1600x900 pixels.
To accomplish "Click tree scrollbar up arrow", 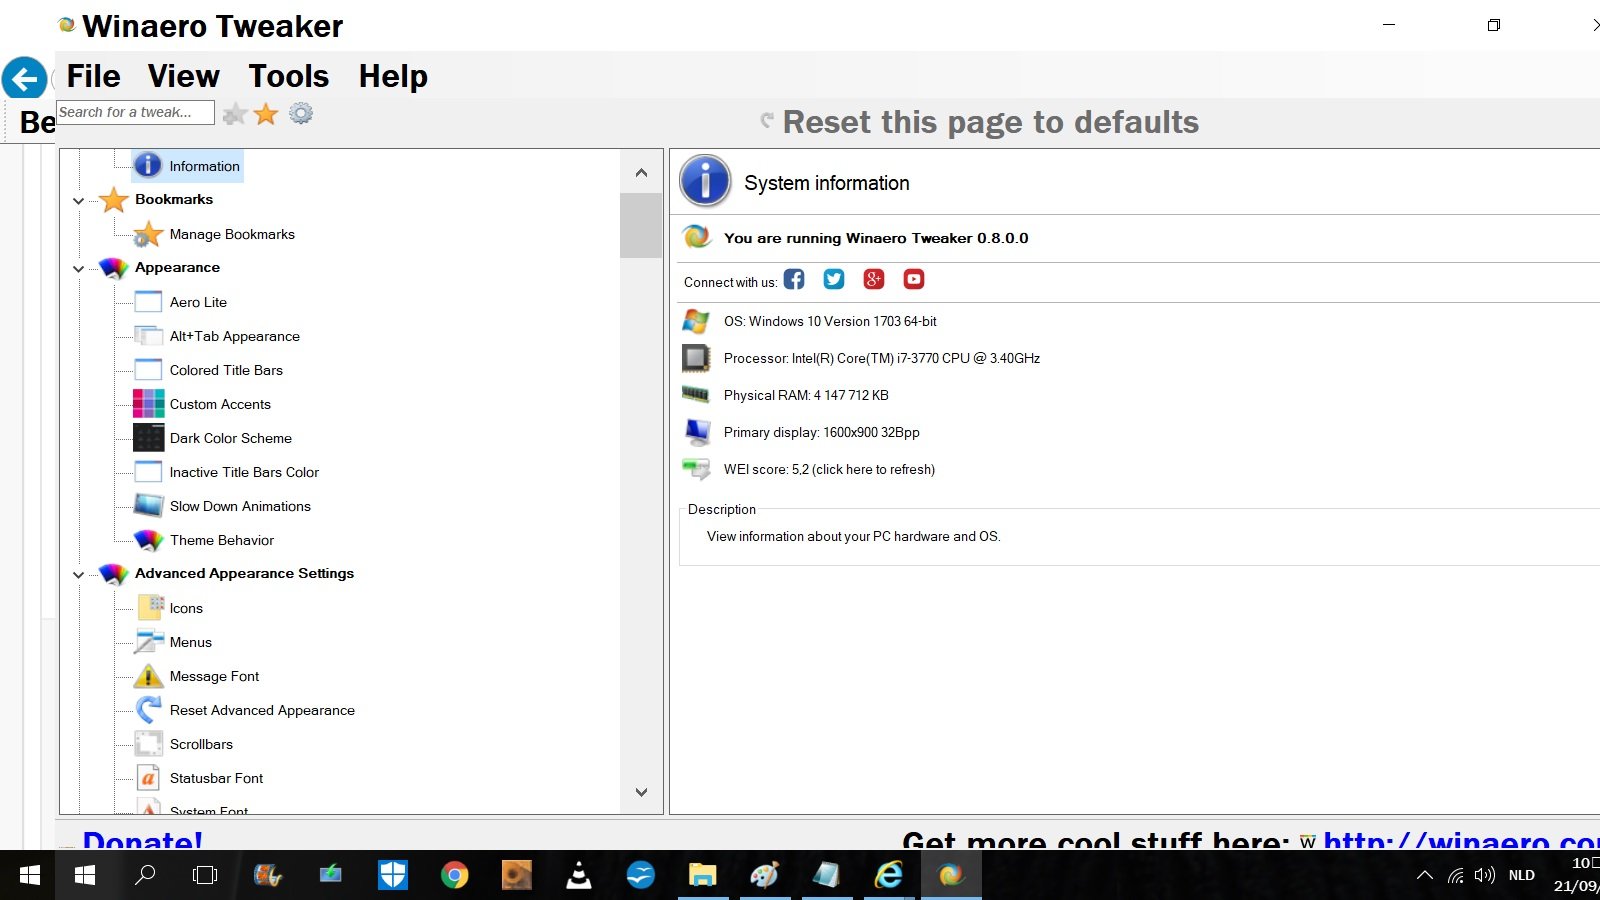I will click(641, 173).
